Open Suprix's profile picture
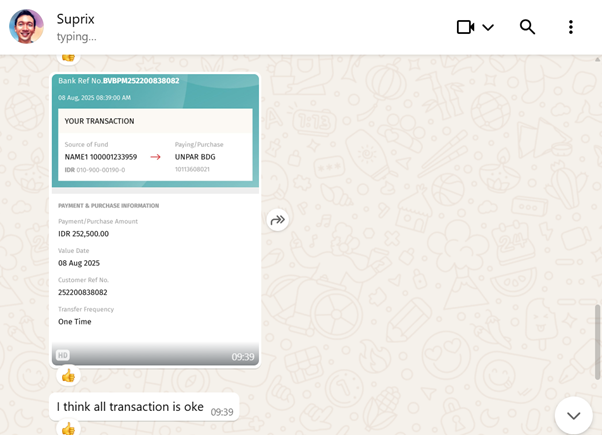The image size is (602, 435). tap(26, 26)
